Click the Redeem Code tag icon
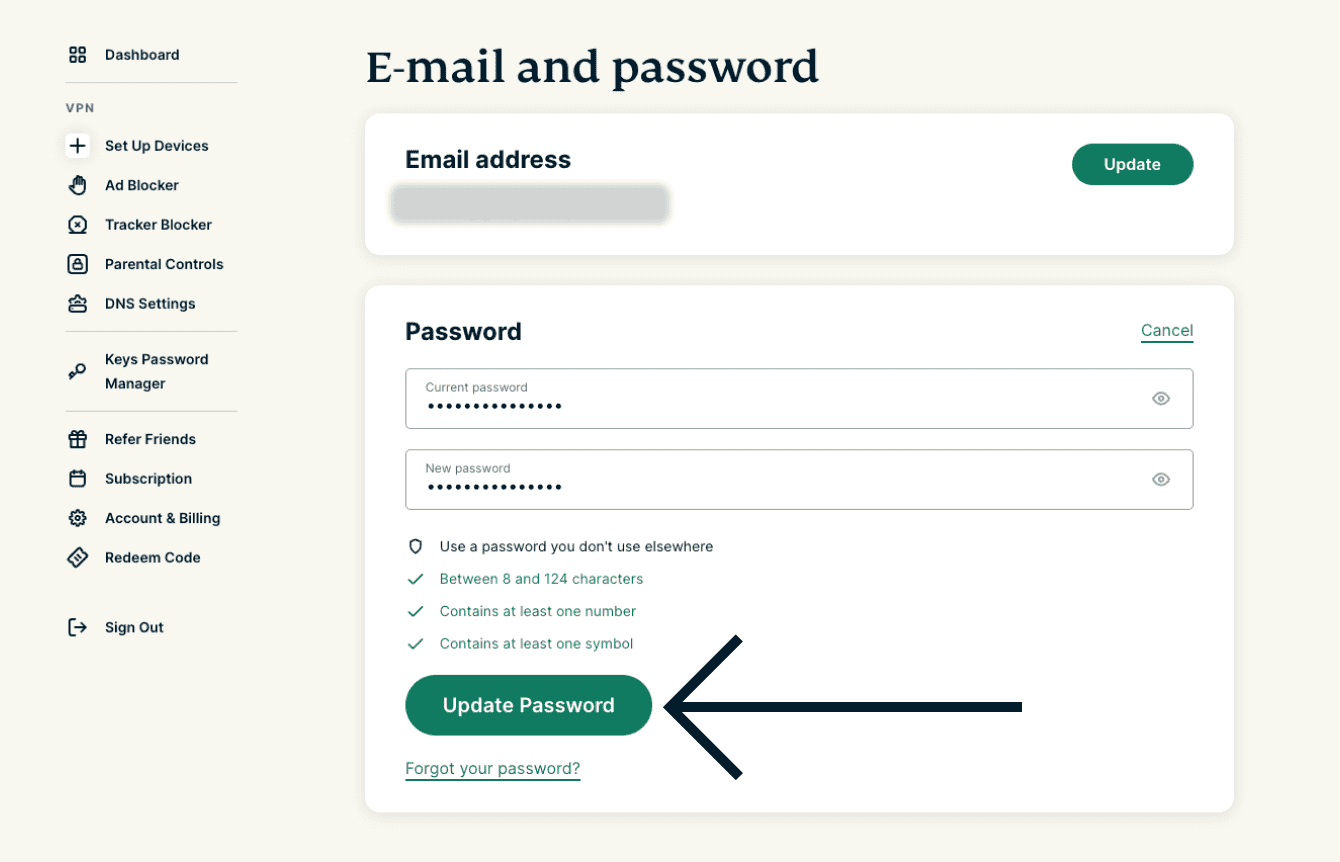 (77, 558)
